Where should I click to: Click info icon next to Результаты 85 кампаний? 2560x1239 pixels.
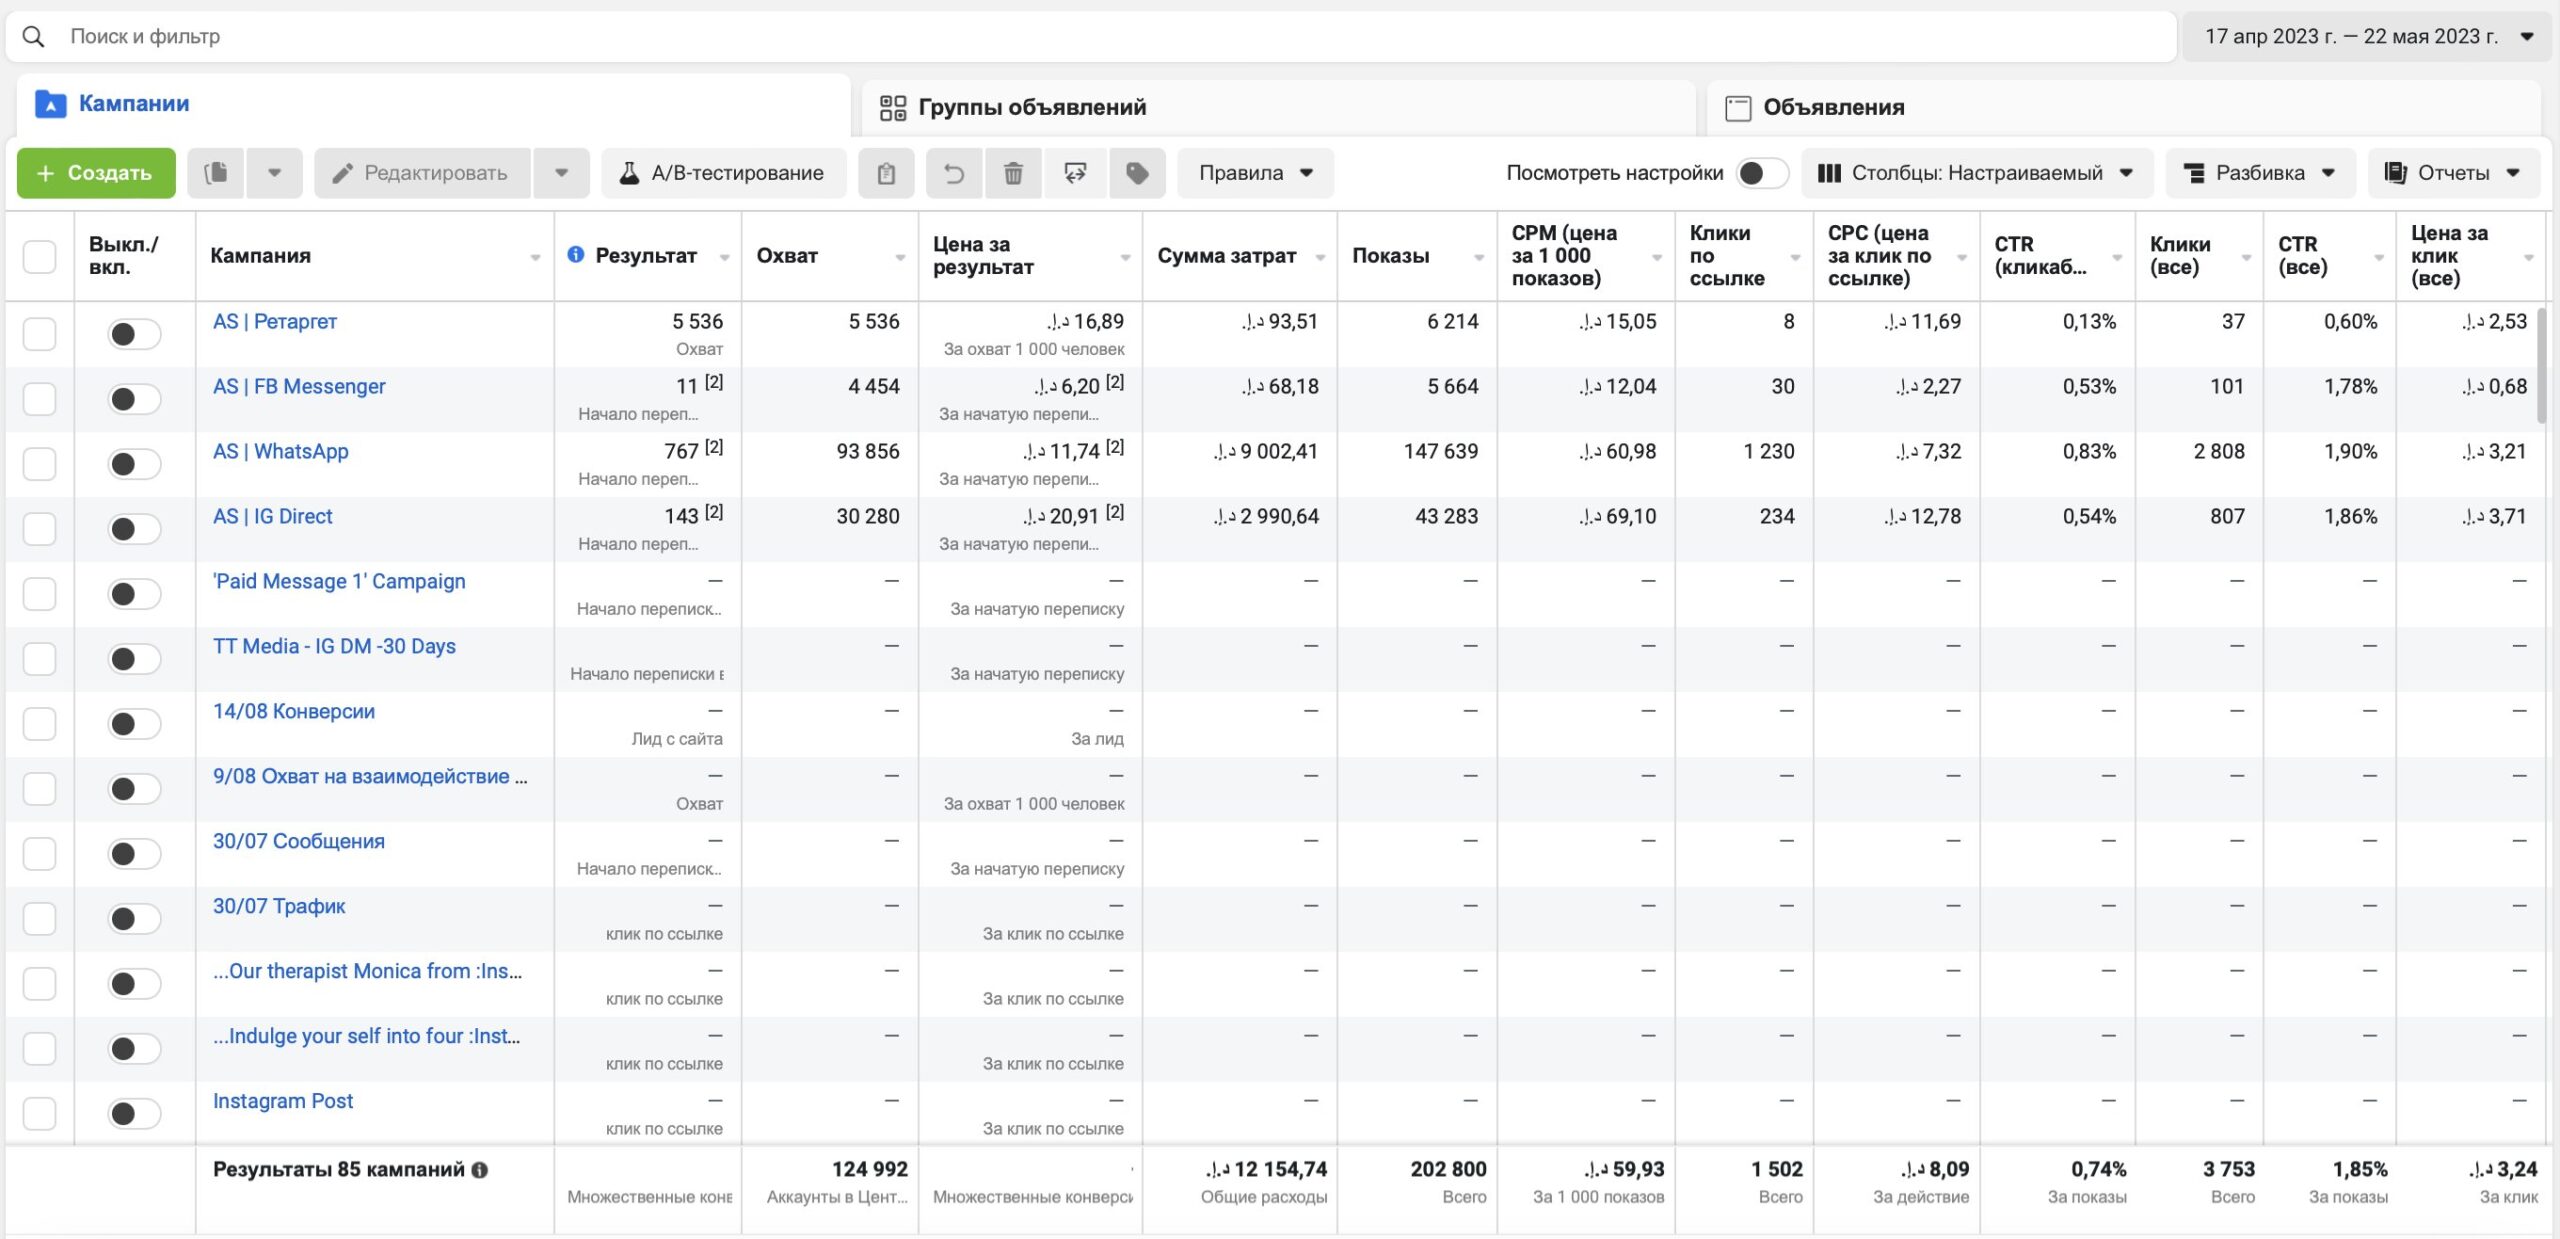click(x=480, y=1170)
